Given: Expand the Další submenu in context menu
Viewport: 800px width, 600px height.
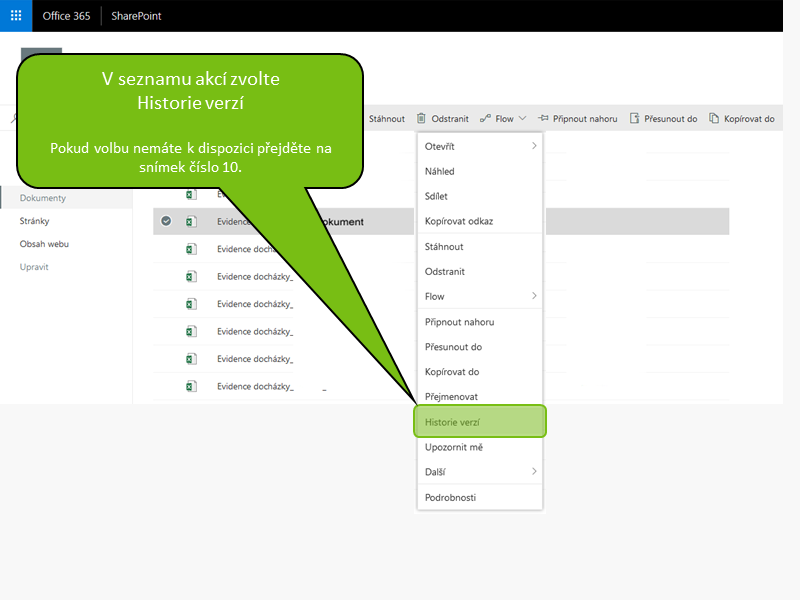Looking at the screenshot, I should tap(534, 471).
